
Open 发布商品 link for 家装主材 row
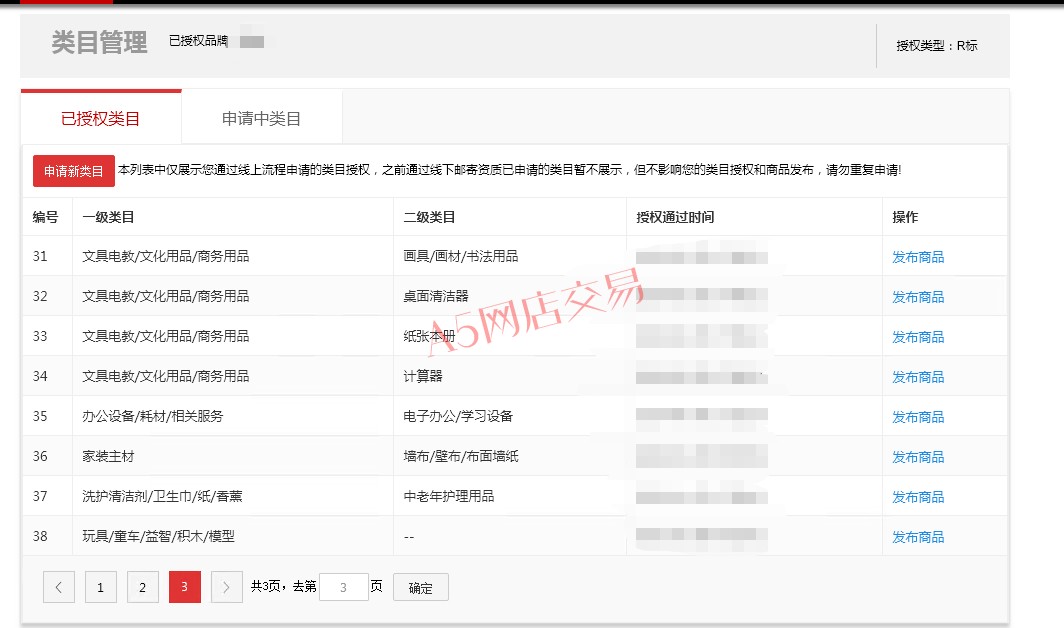click(917, 457)
